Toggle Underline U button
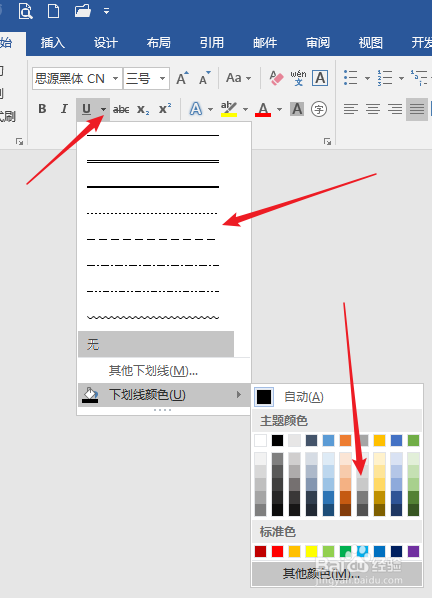Viewport: 432px width, 598px height. coord(87,109)
